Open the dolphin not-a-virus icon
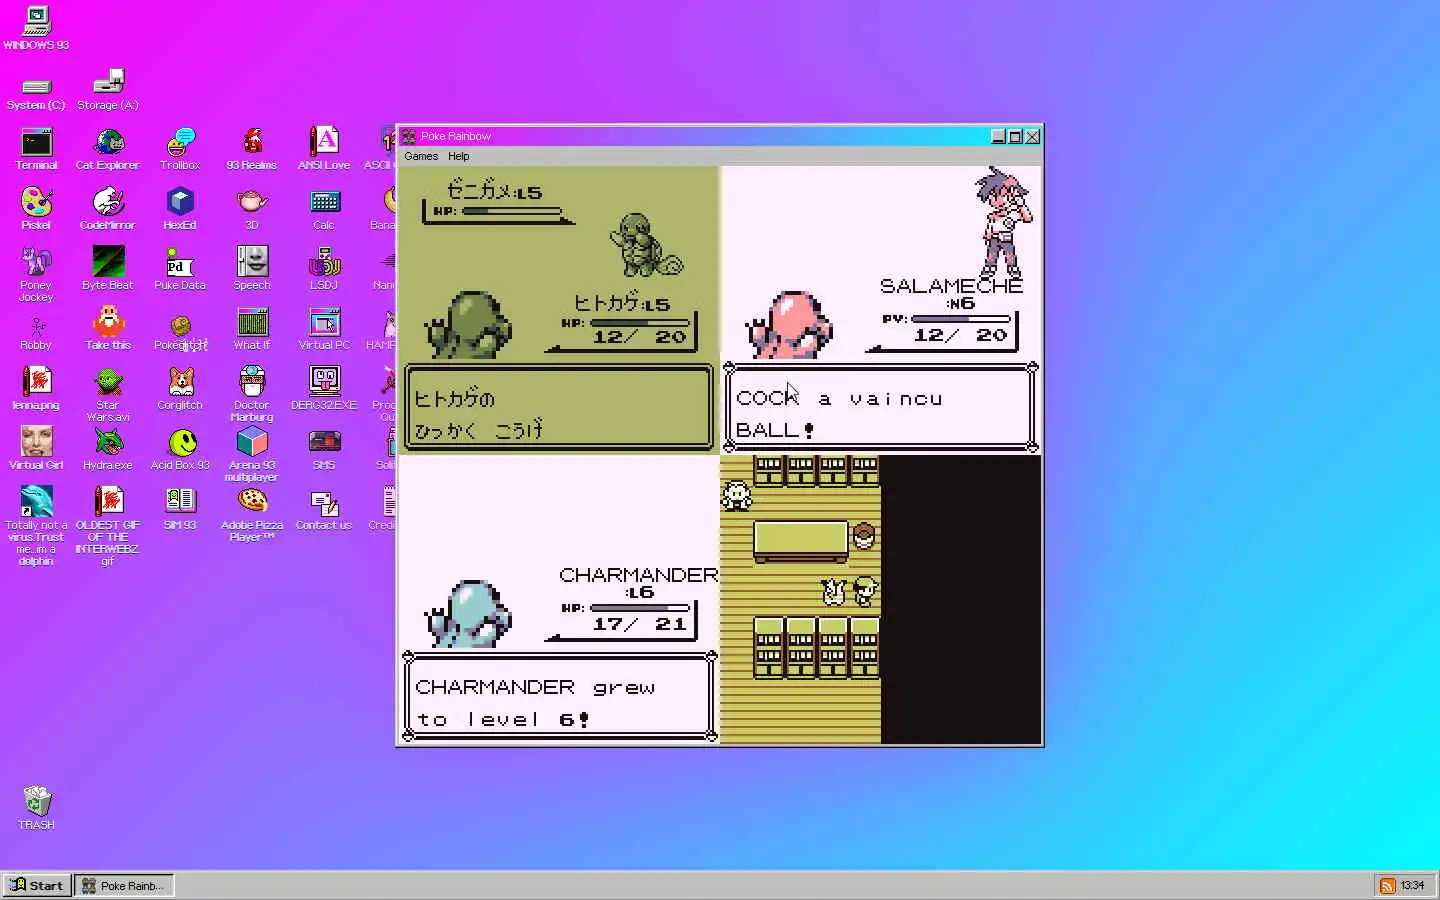The width and height of the screenshot is (1440, 900). click(36, 527)
